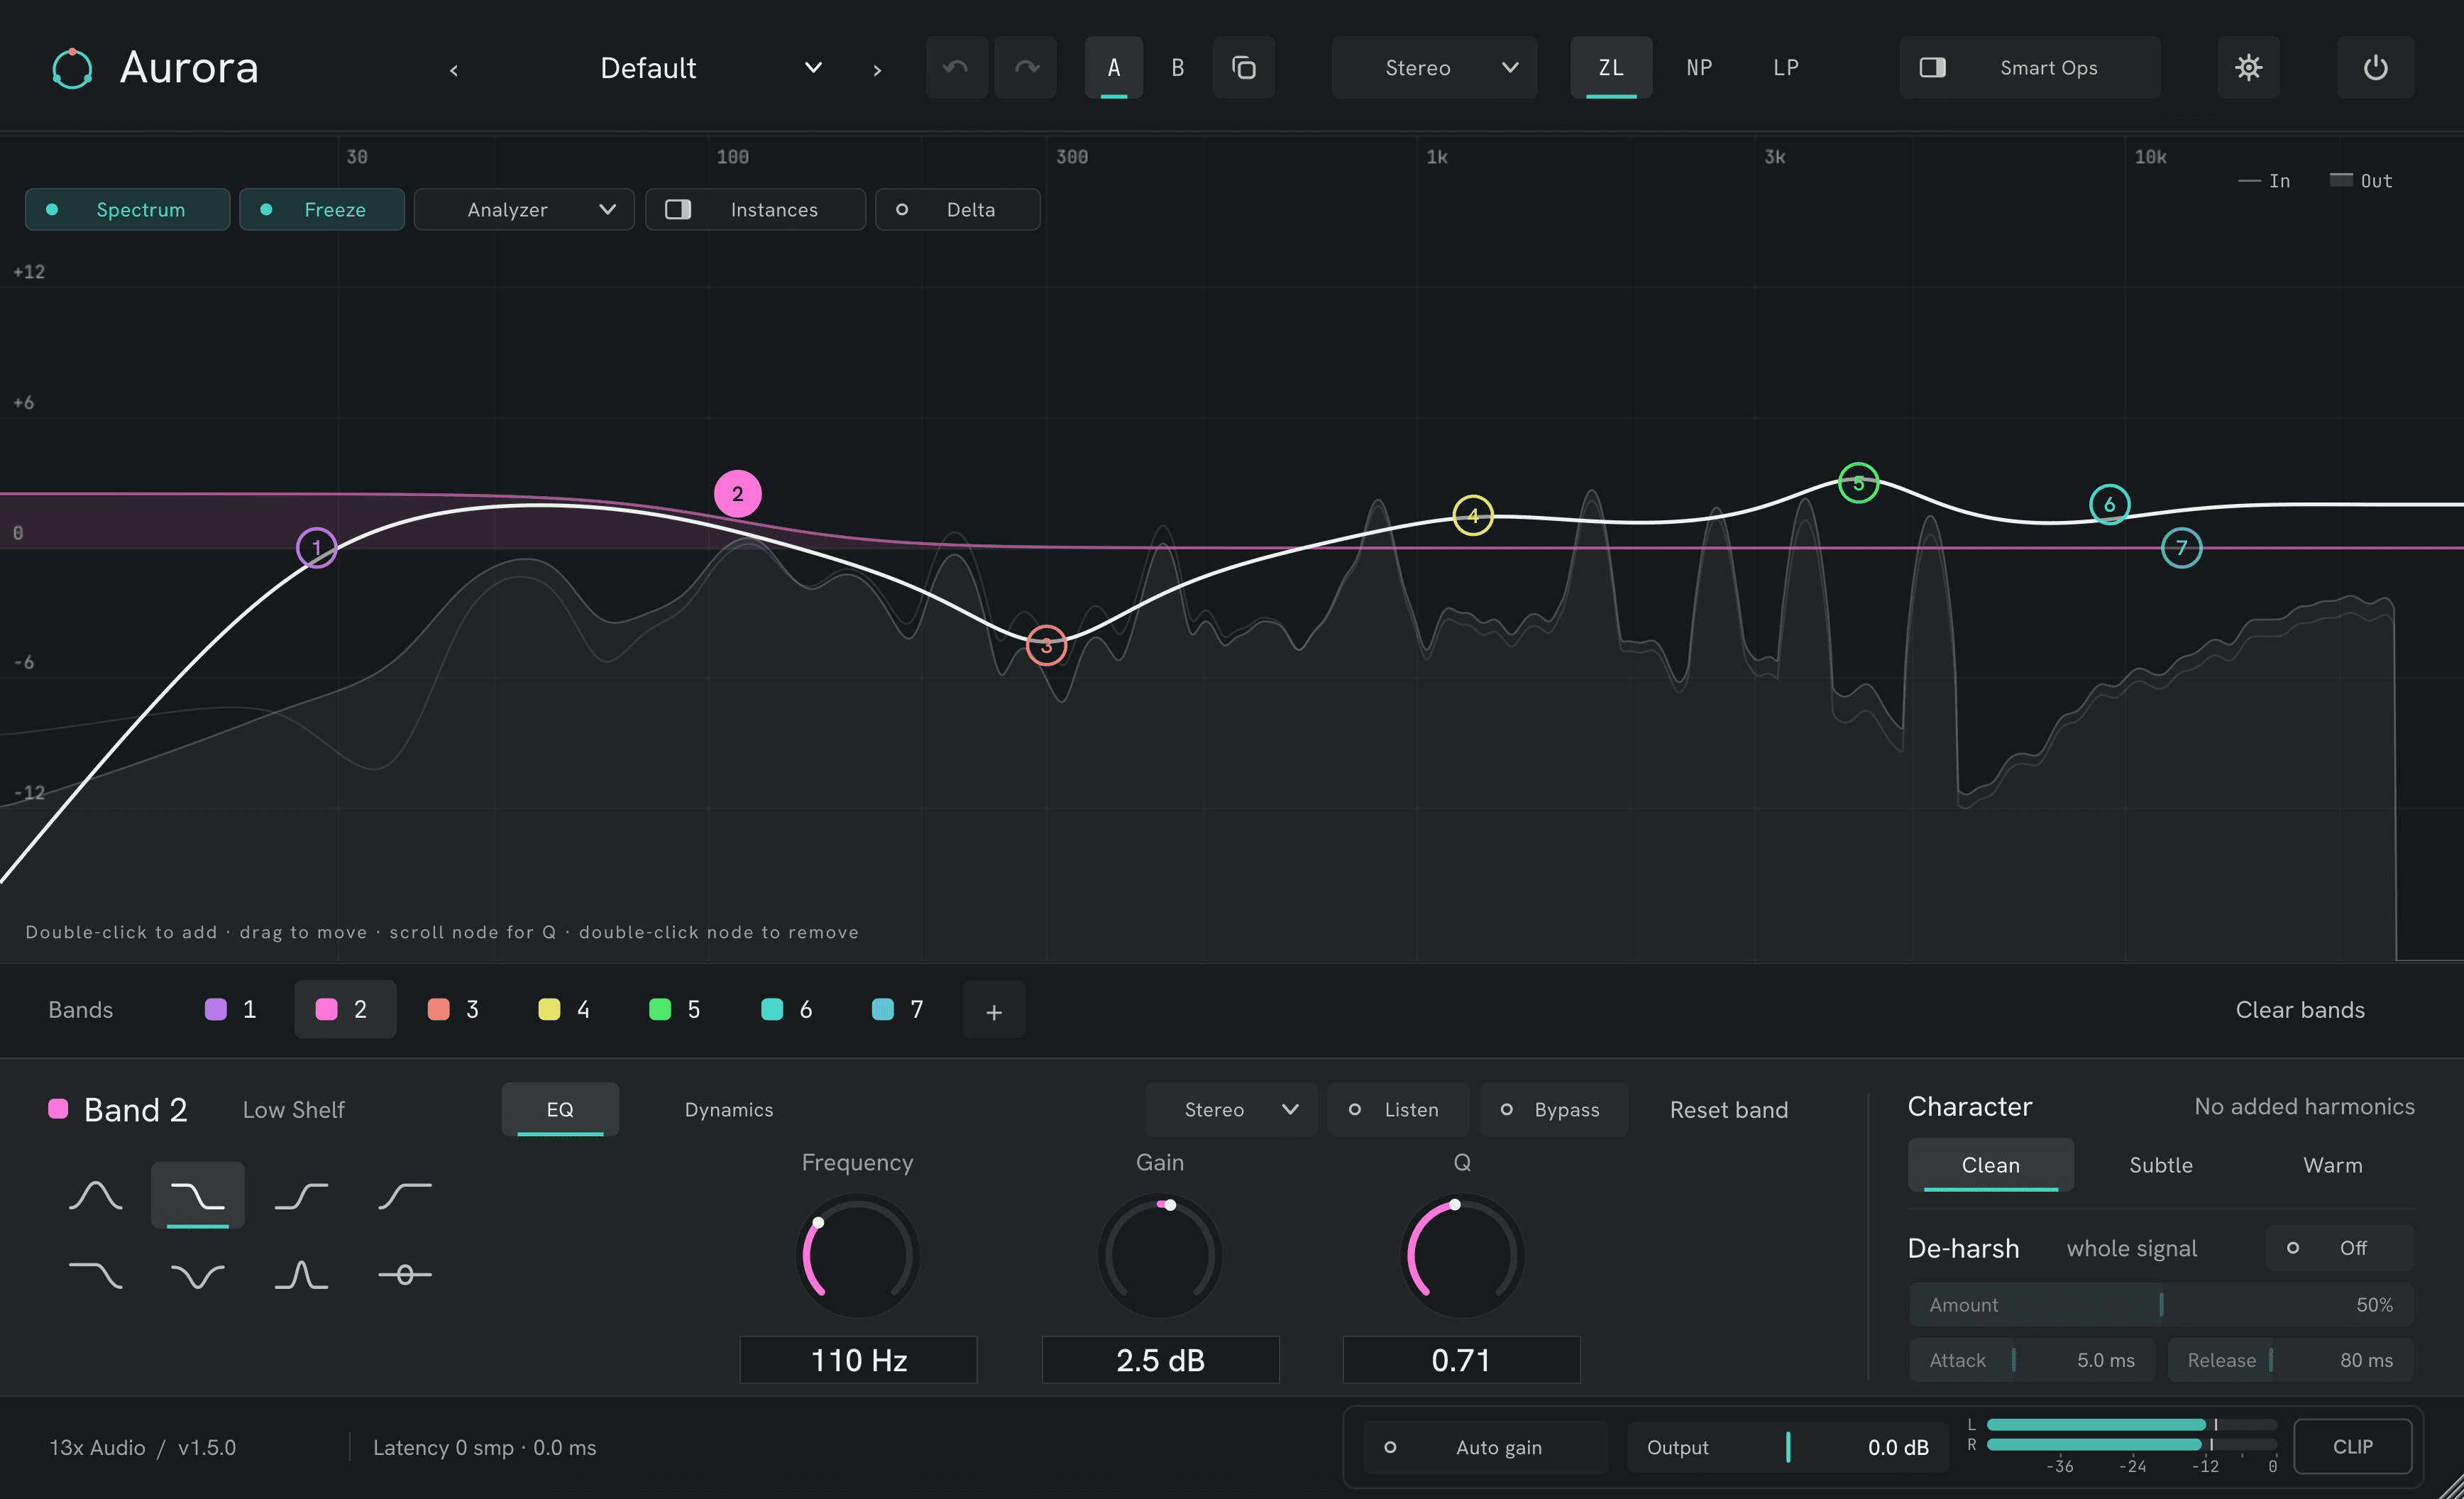2464x1499 pixels.
Task: Click the undo arrow icon
Action: pyautogui.click(x=956, y=68)
